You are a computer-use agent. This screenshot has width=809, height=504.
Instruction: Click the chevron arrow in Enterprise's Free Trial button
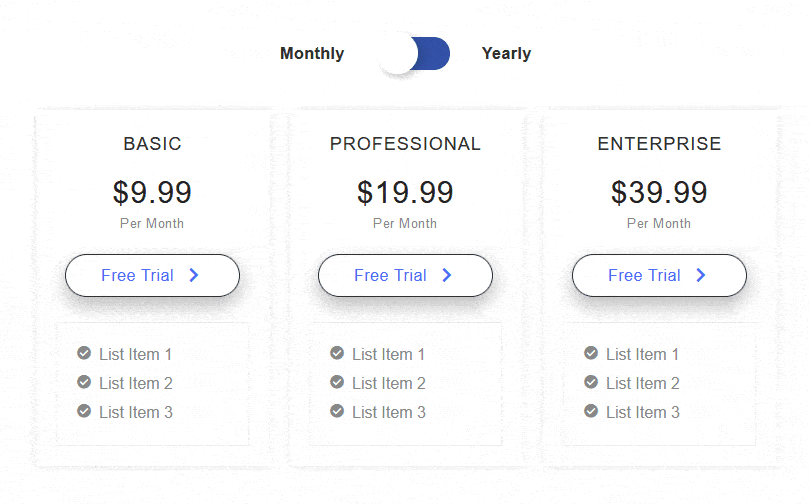tap(701, 275)
